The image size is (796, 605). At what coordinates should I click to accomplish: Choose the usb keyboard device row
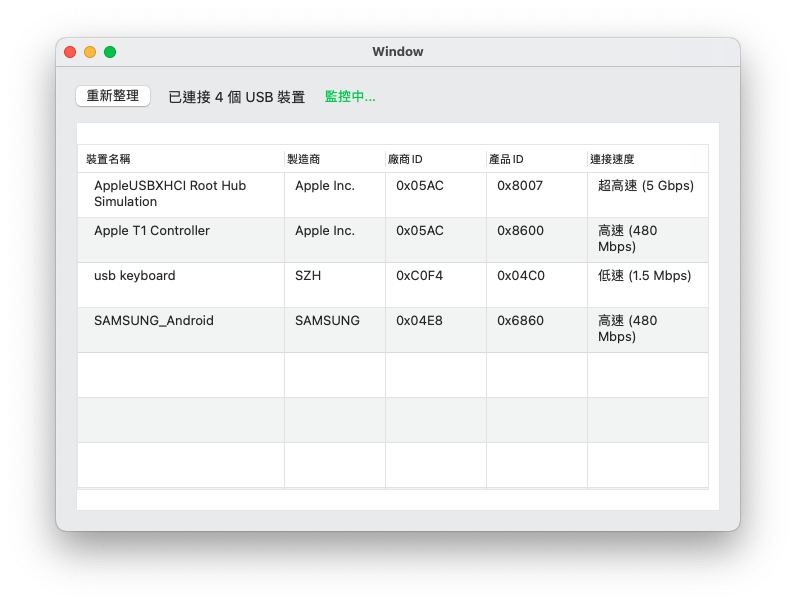click(135, 276)
